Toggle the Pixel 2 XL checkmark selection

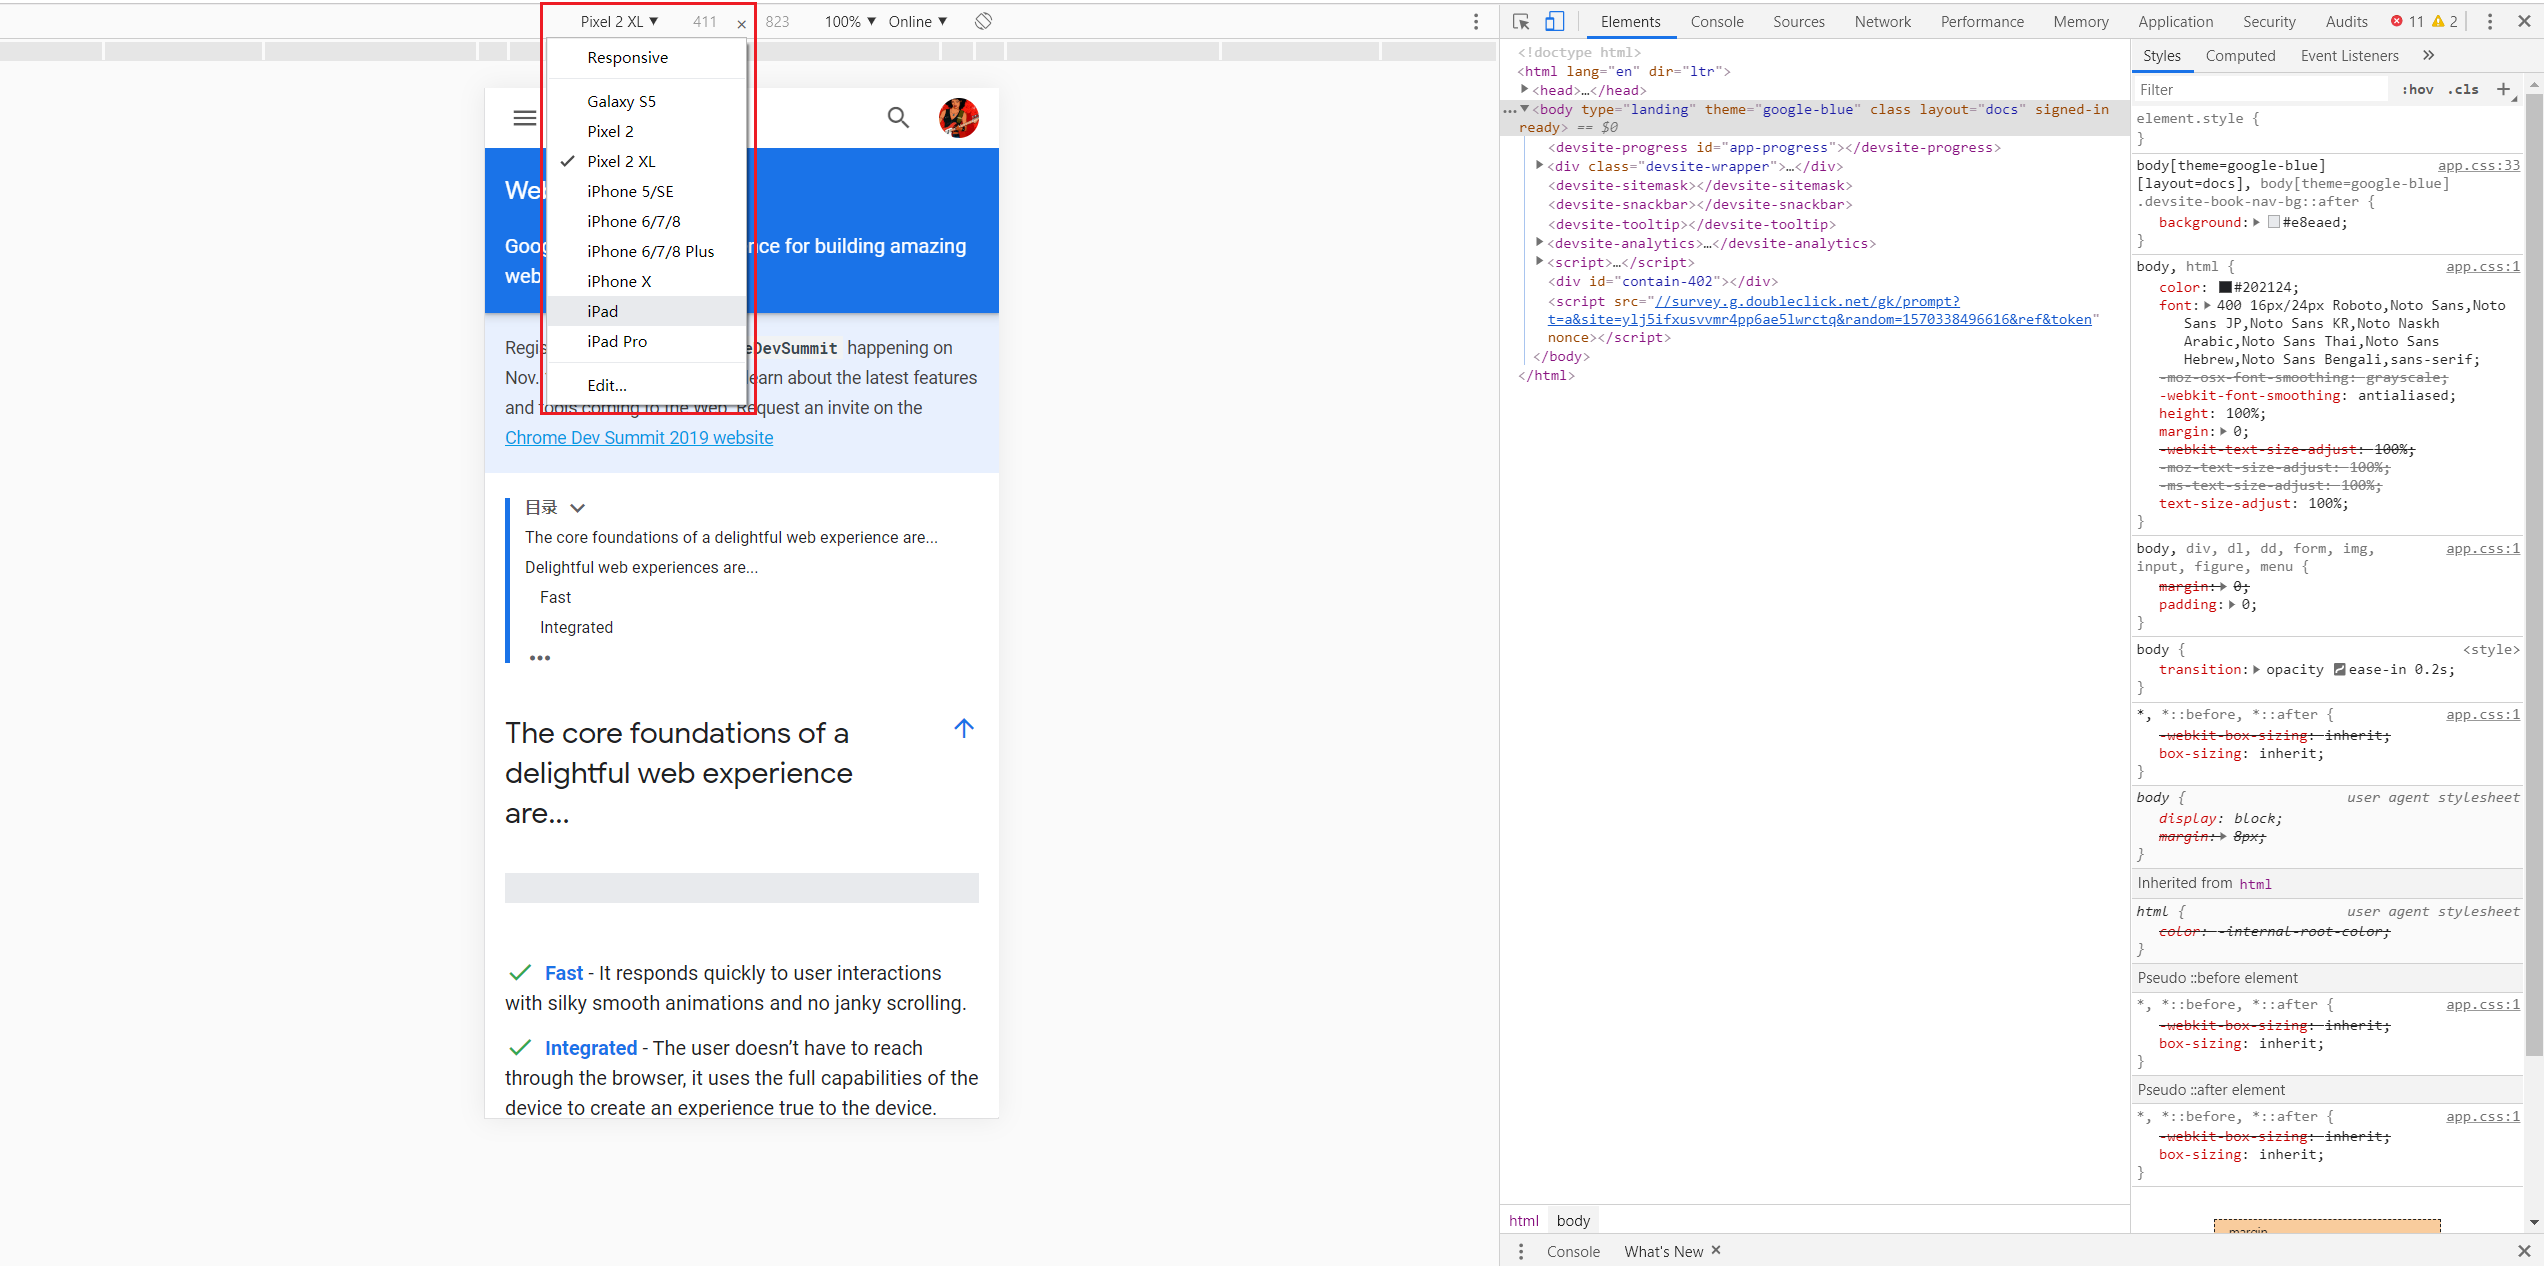click(x=621, y=161)
